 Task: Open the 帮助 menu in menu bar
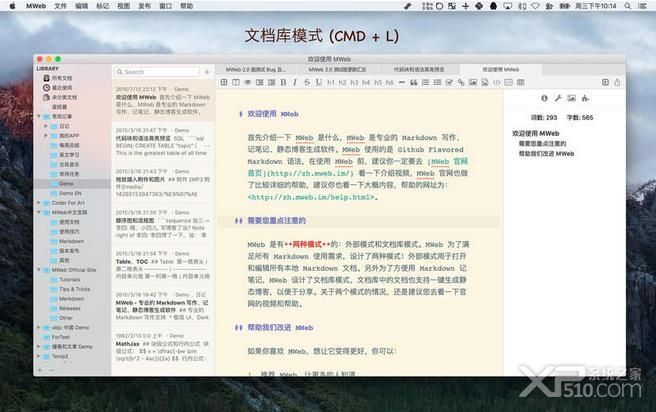187,6
